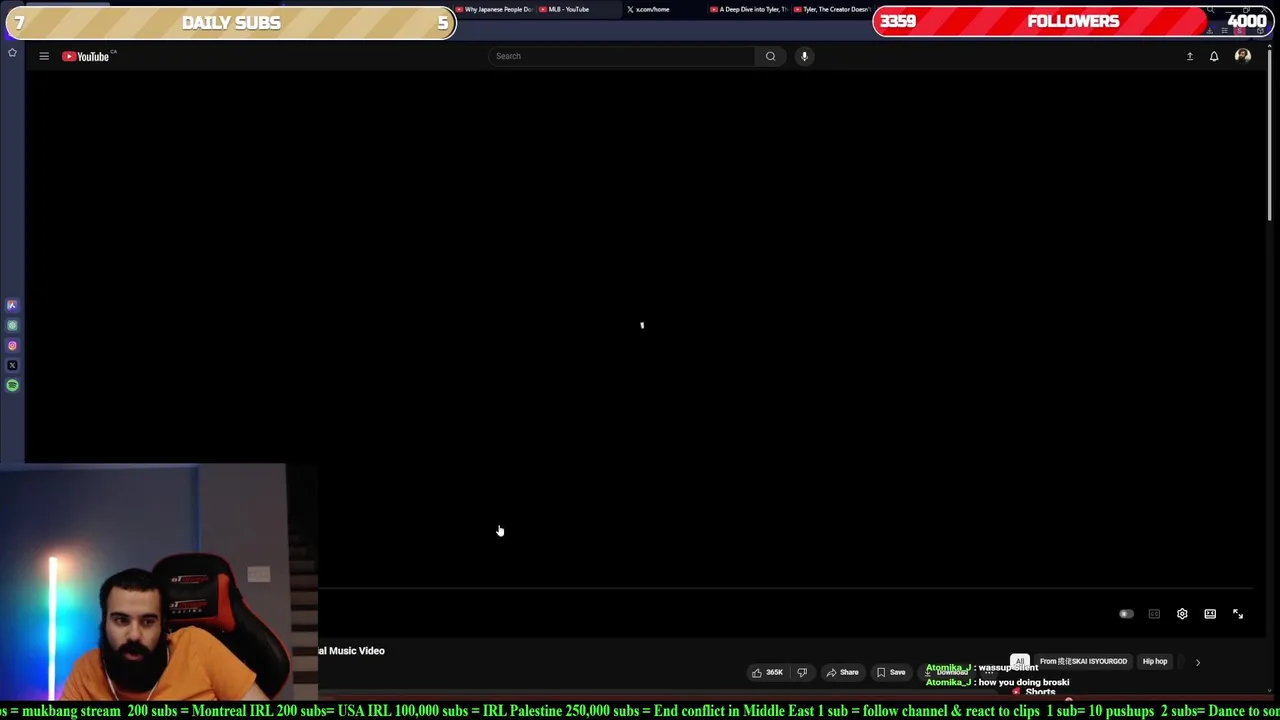Expand more filter chips with right arrow
The height and width of the screenshot is (720, 1280).
point(1198,662)
